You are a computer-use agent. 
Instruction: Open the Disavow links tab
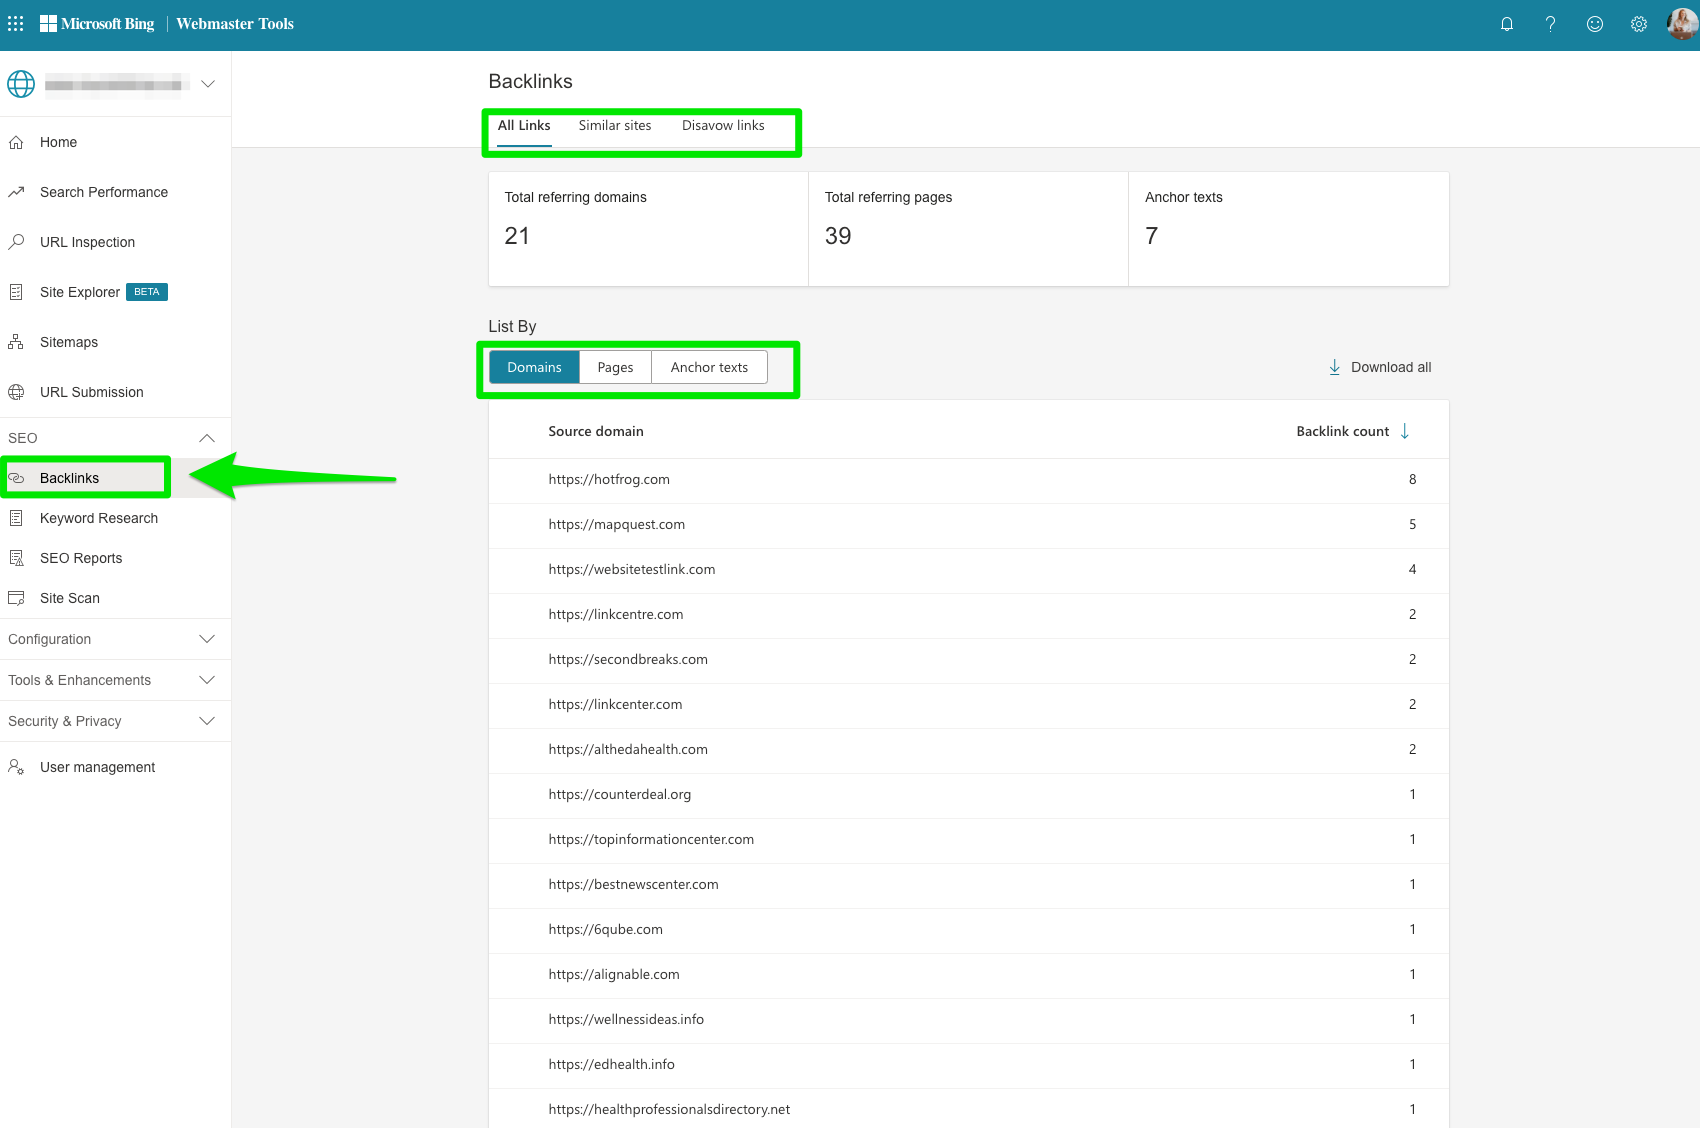tap(722, 125)
